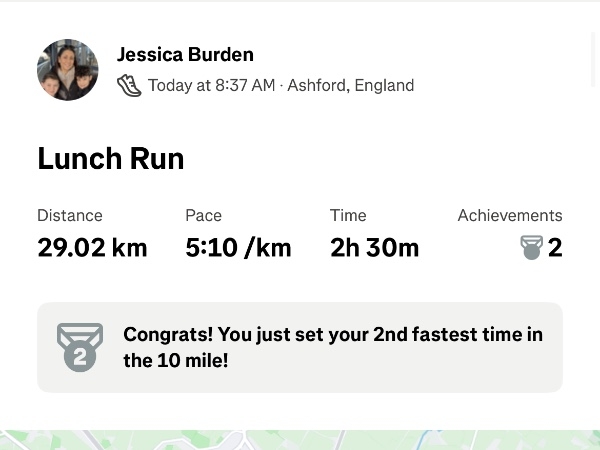This screenshot has height=450, width=600.
Task: Click the Time stat label
Action: pos(348,215)
